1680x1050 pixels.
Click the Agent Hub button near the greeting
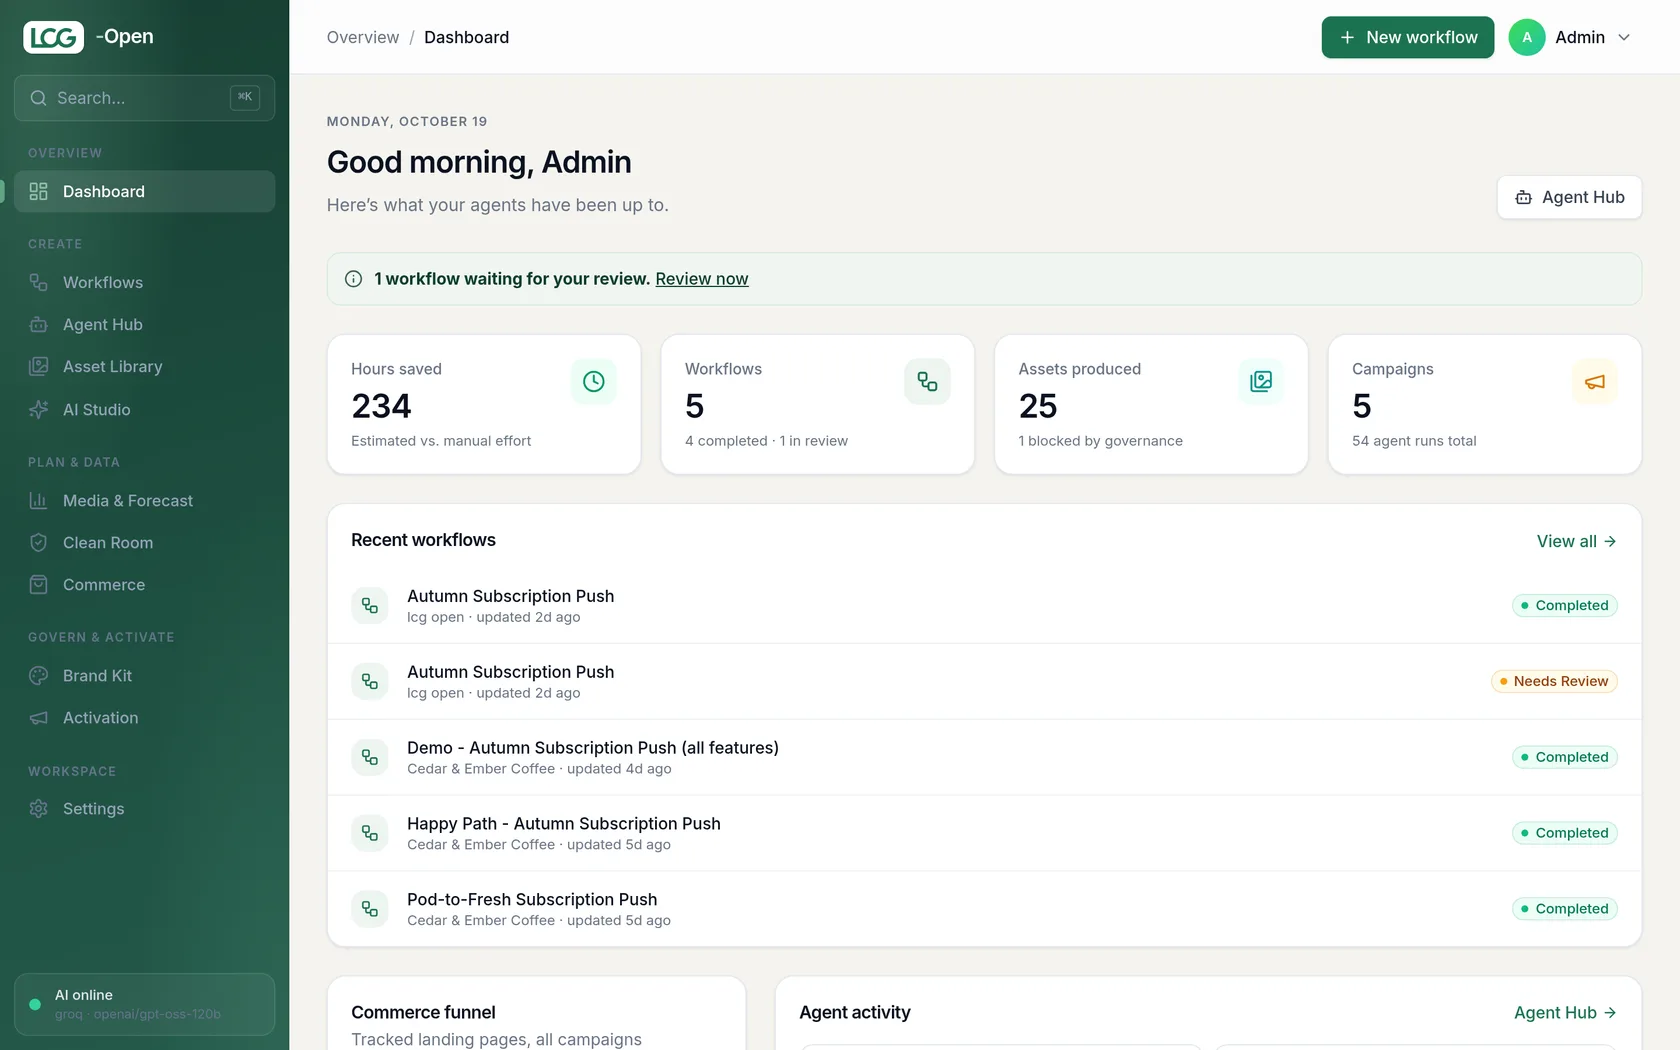coord(1569,197)
